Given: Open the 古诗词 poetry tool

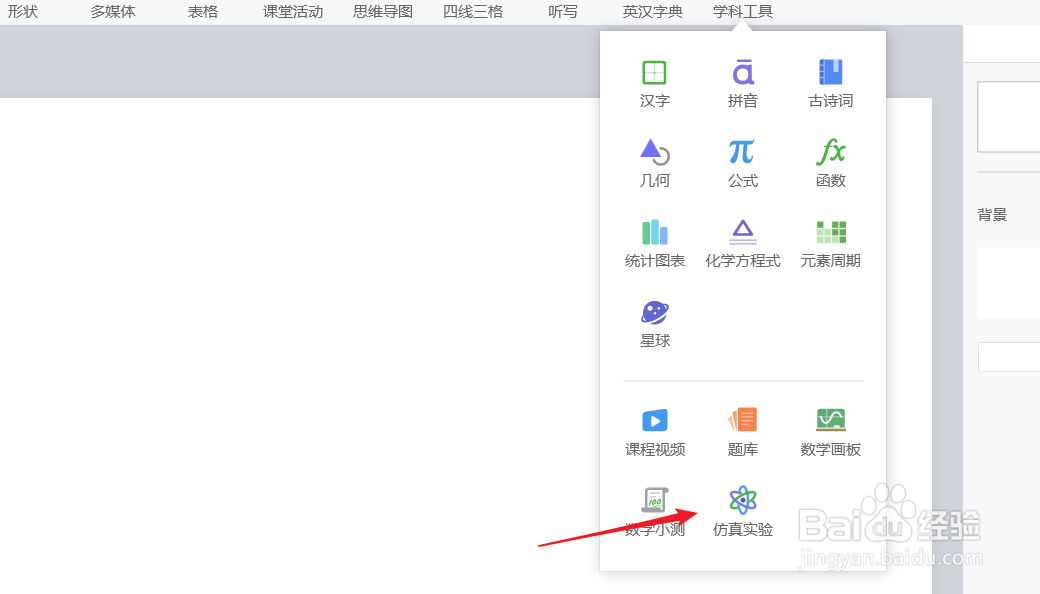Looking at the screenshot, I should (830, 84).
